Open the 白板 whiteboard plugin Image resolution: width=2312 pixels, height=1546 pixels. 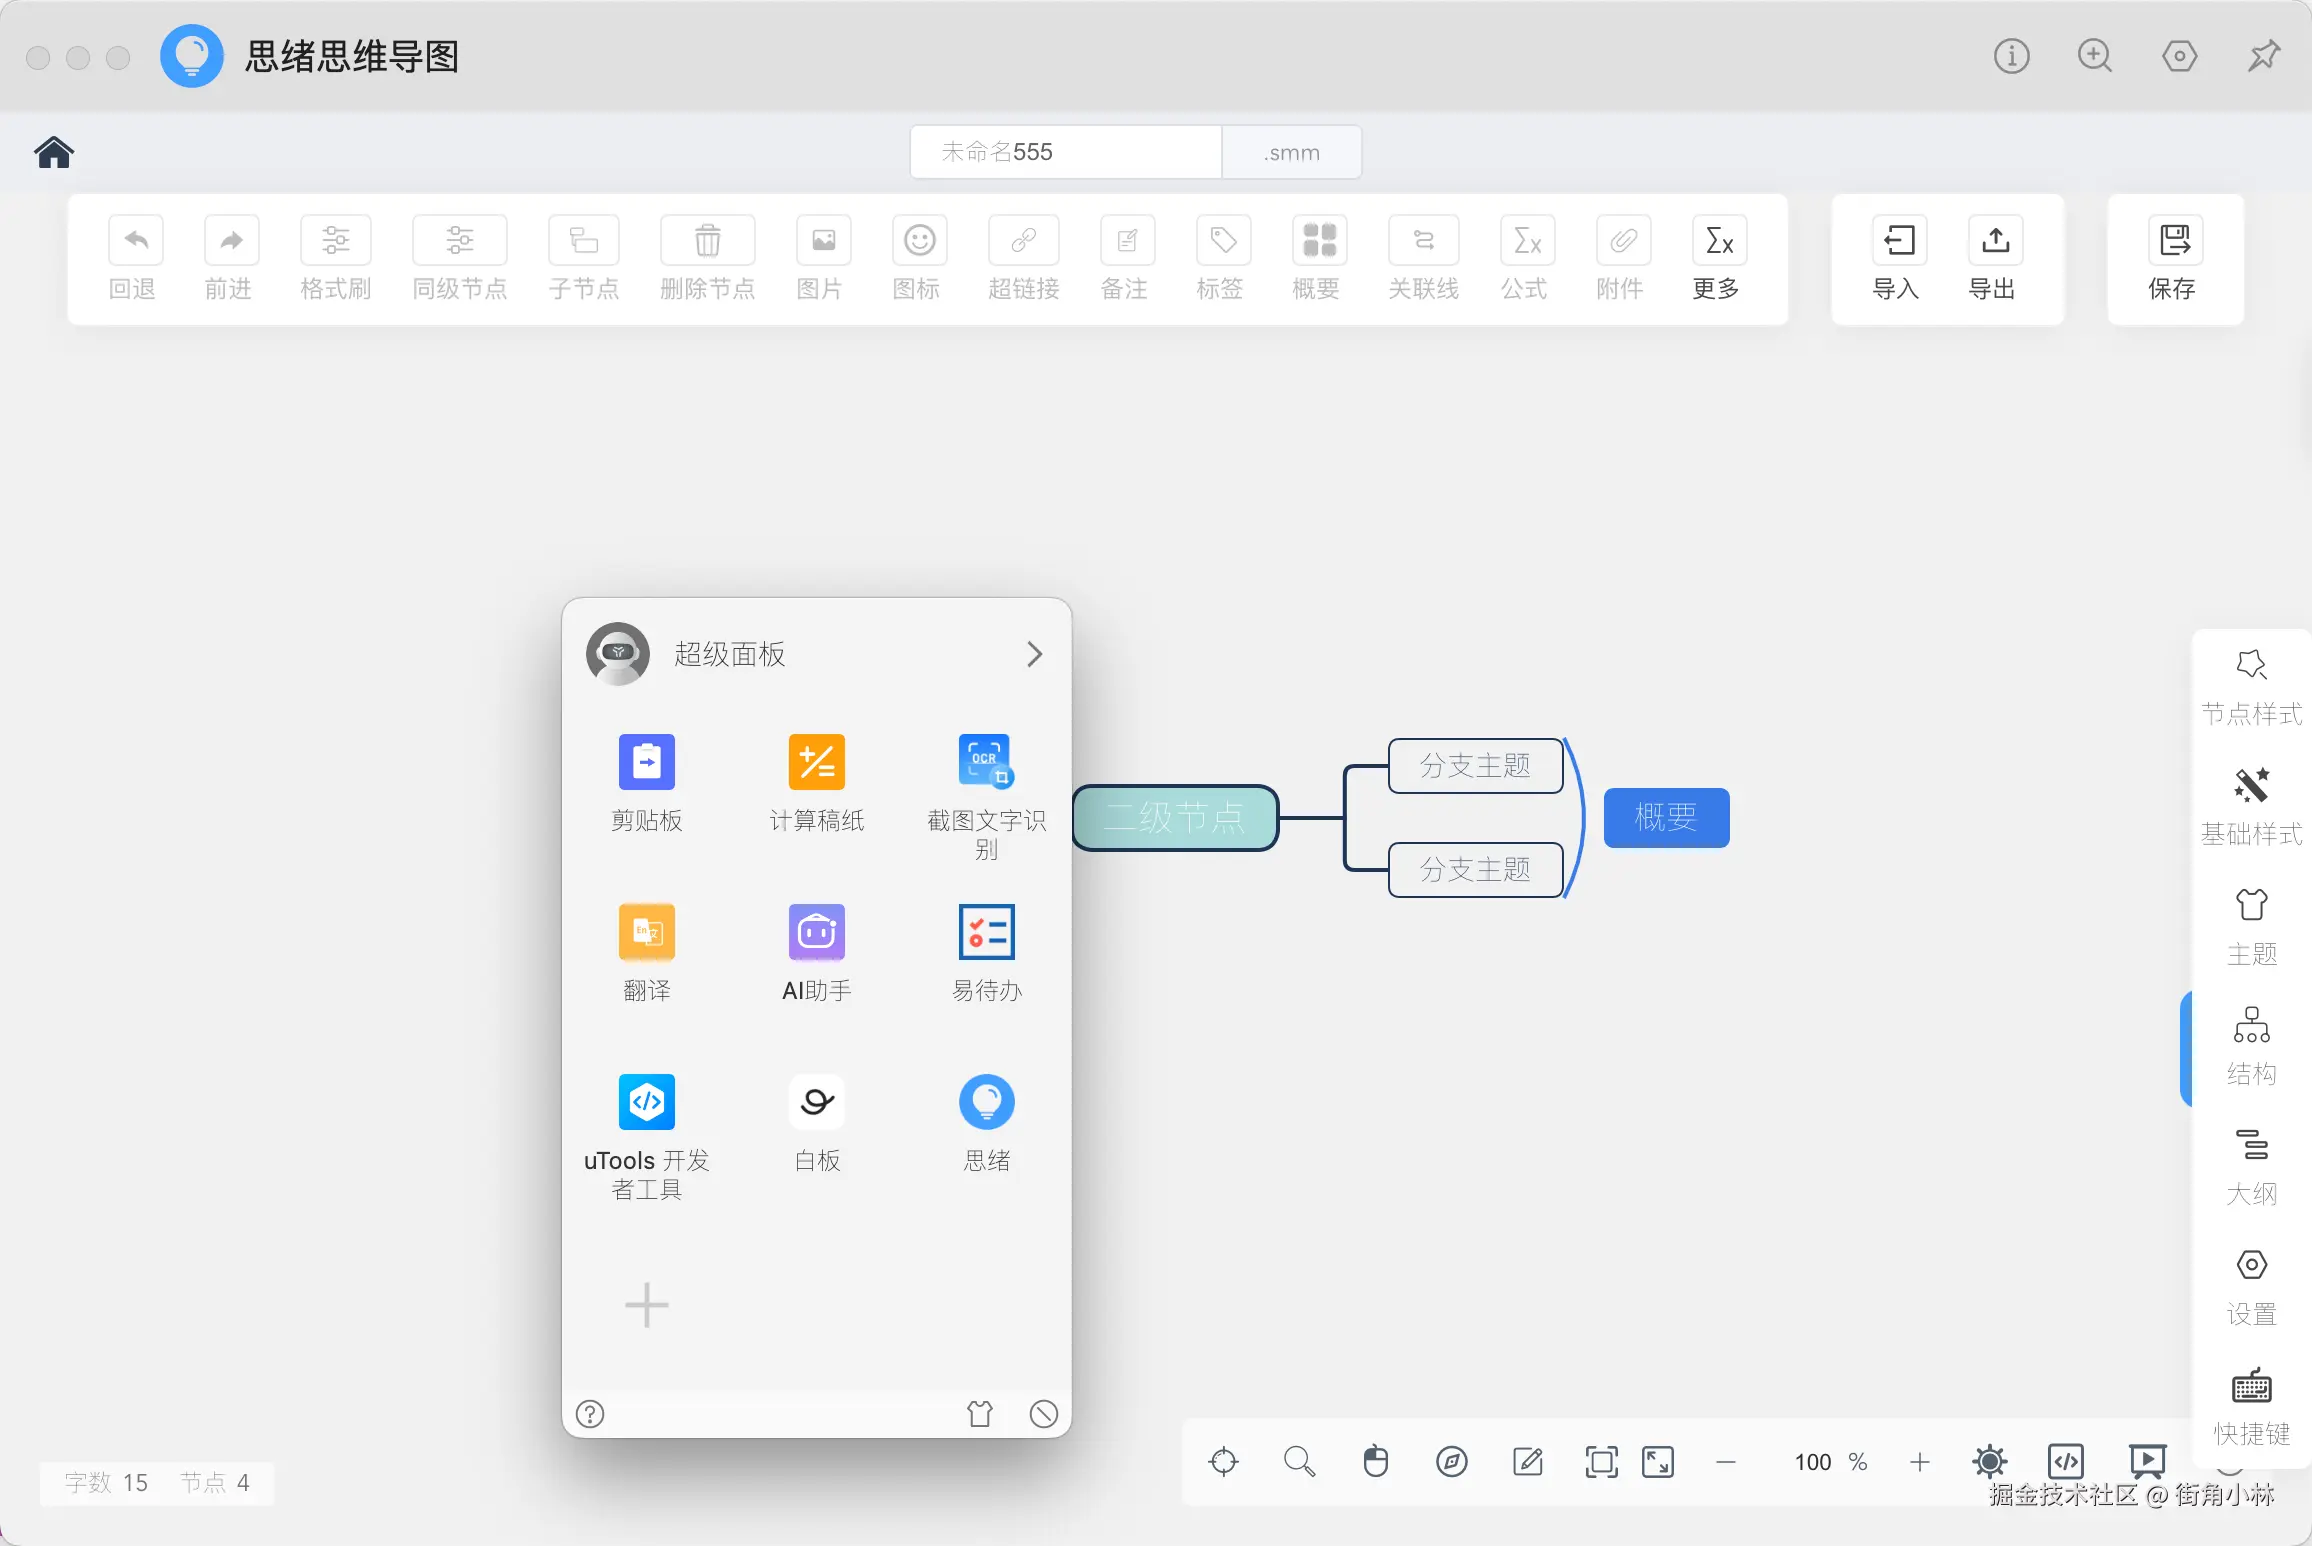coord(816,1102)
